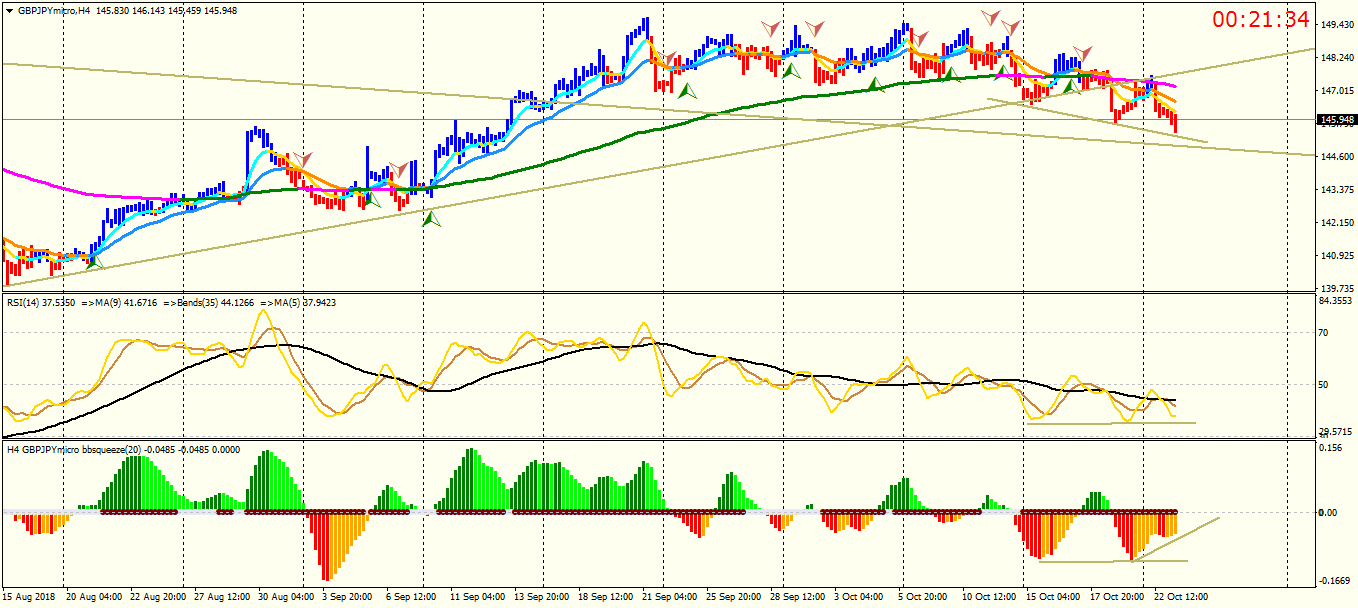Click the 148.240 price axis label
This screenshot has width=1358, height=608.
click(x=1337, y=58)
